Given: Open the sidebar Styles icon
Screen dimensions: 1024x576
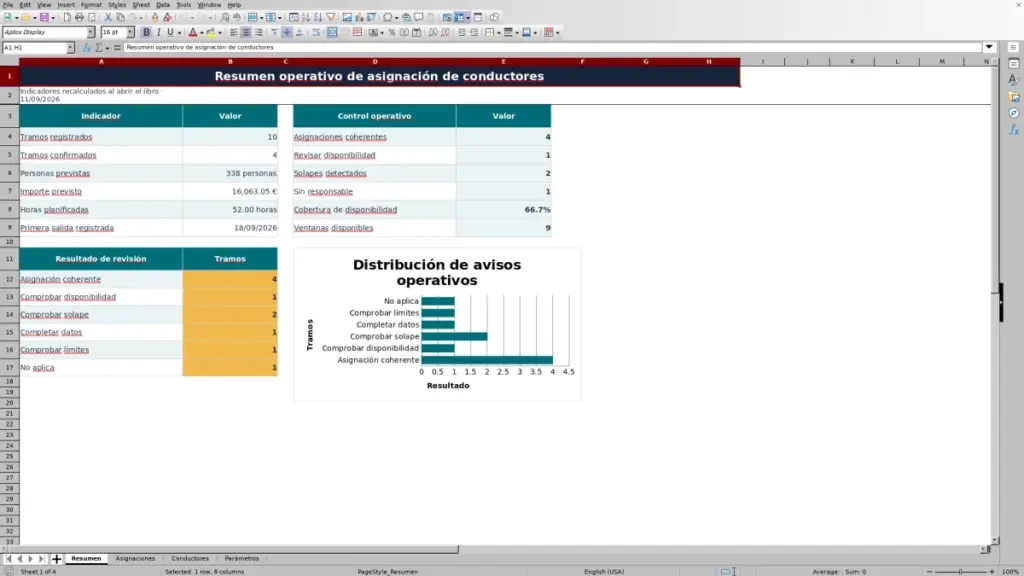Looking at the screenshot, I should (1014, 80).
